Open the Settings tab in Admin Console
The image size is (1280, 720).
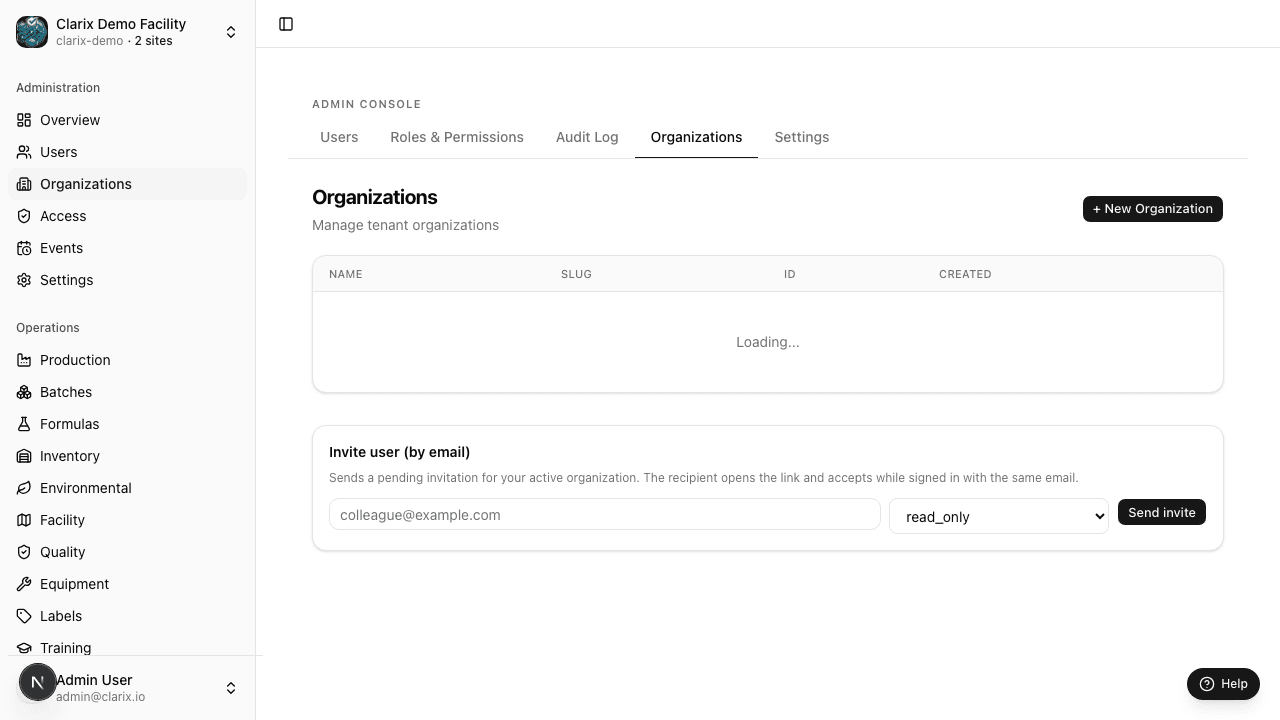(x=802, y=137)
